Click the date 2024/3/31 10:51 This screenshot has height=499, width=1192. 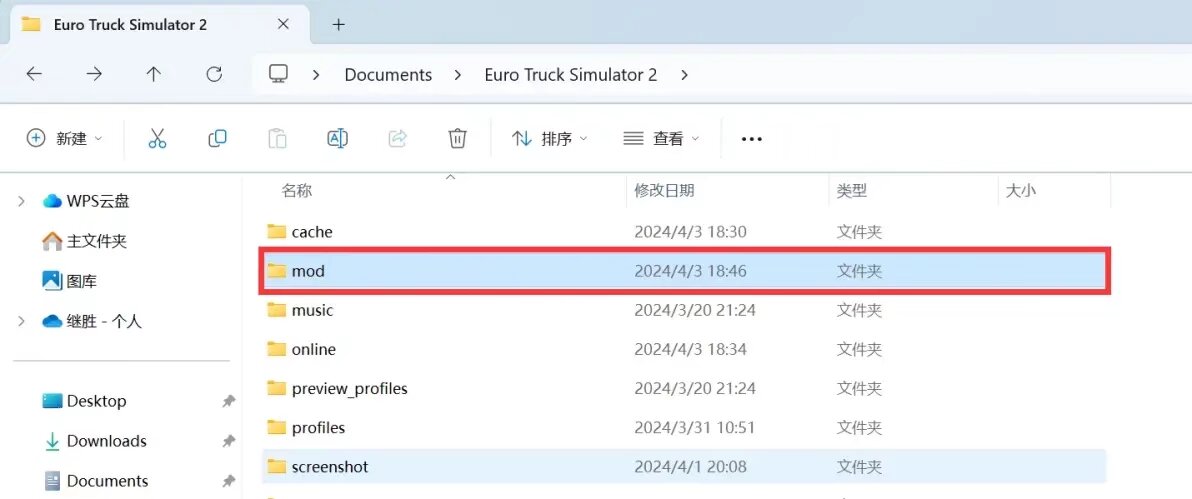pyautogui.click(x=695, y=427)
